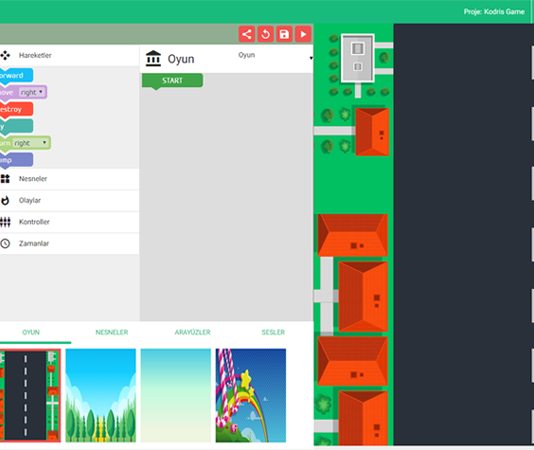
Task: Choose the rainbow candy background thumbnail
Action: point(251,395)
